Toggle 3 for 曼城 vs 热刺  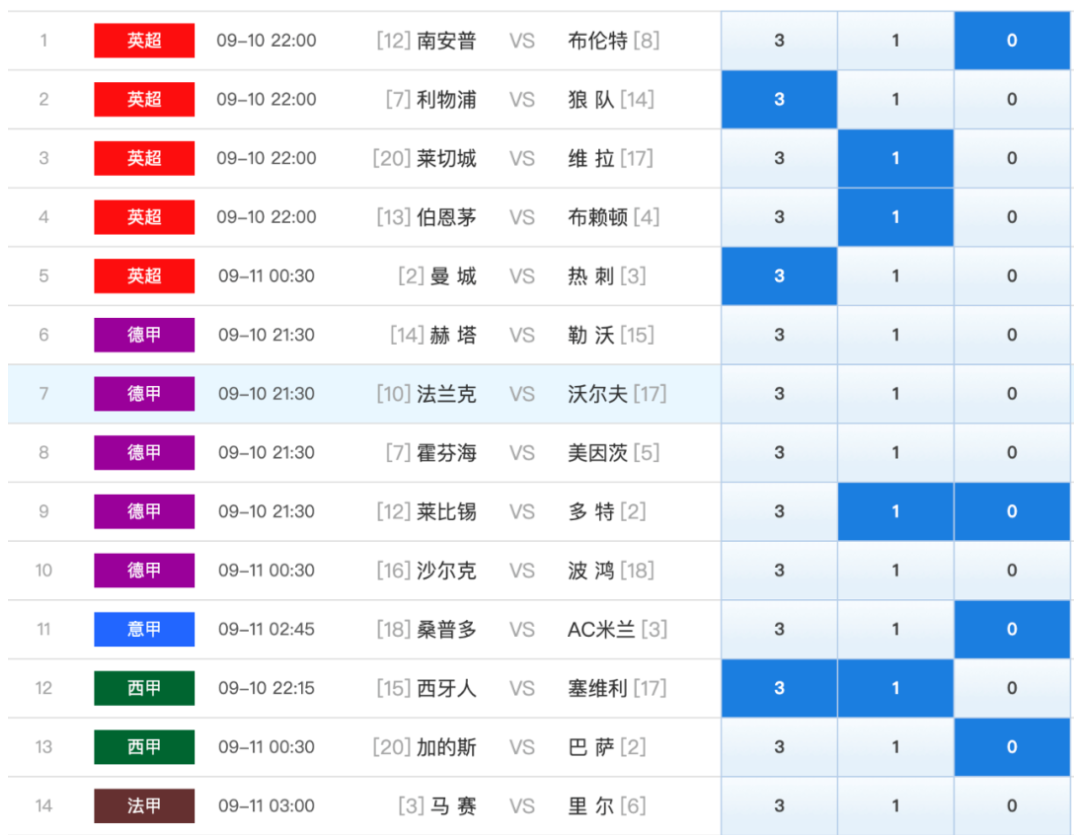coord(779,276)
